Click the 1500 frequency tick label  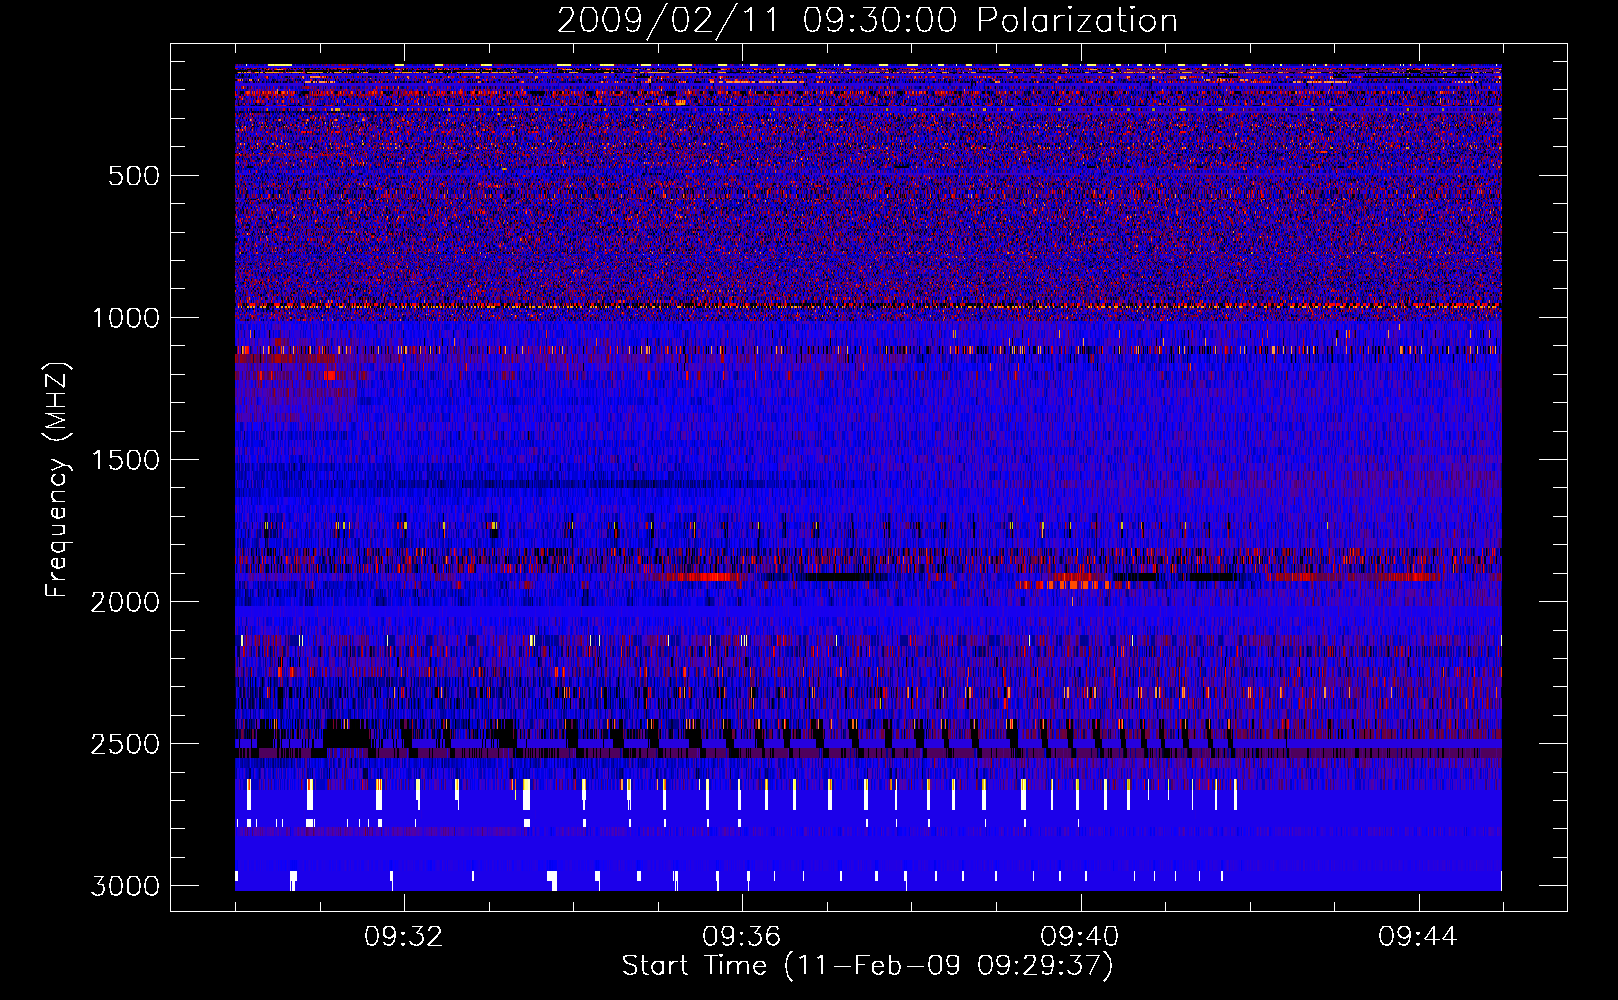(x=126, y=460)
